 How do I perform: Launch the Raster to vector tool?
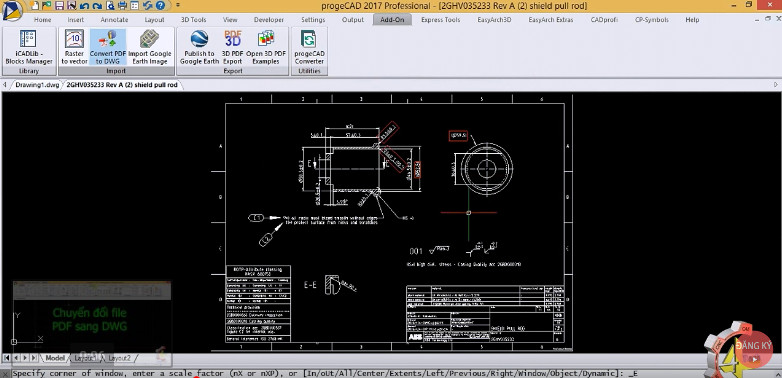tap(74, 48)
